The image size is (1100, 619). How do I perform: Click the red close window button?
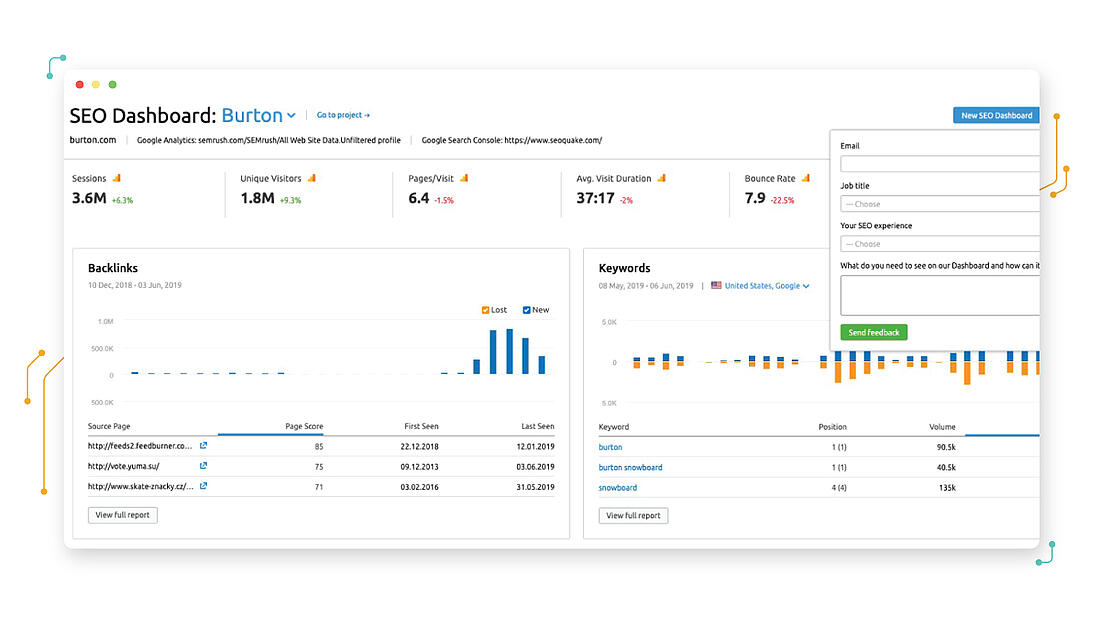click(x=79, y=84)
